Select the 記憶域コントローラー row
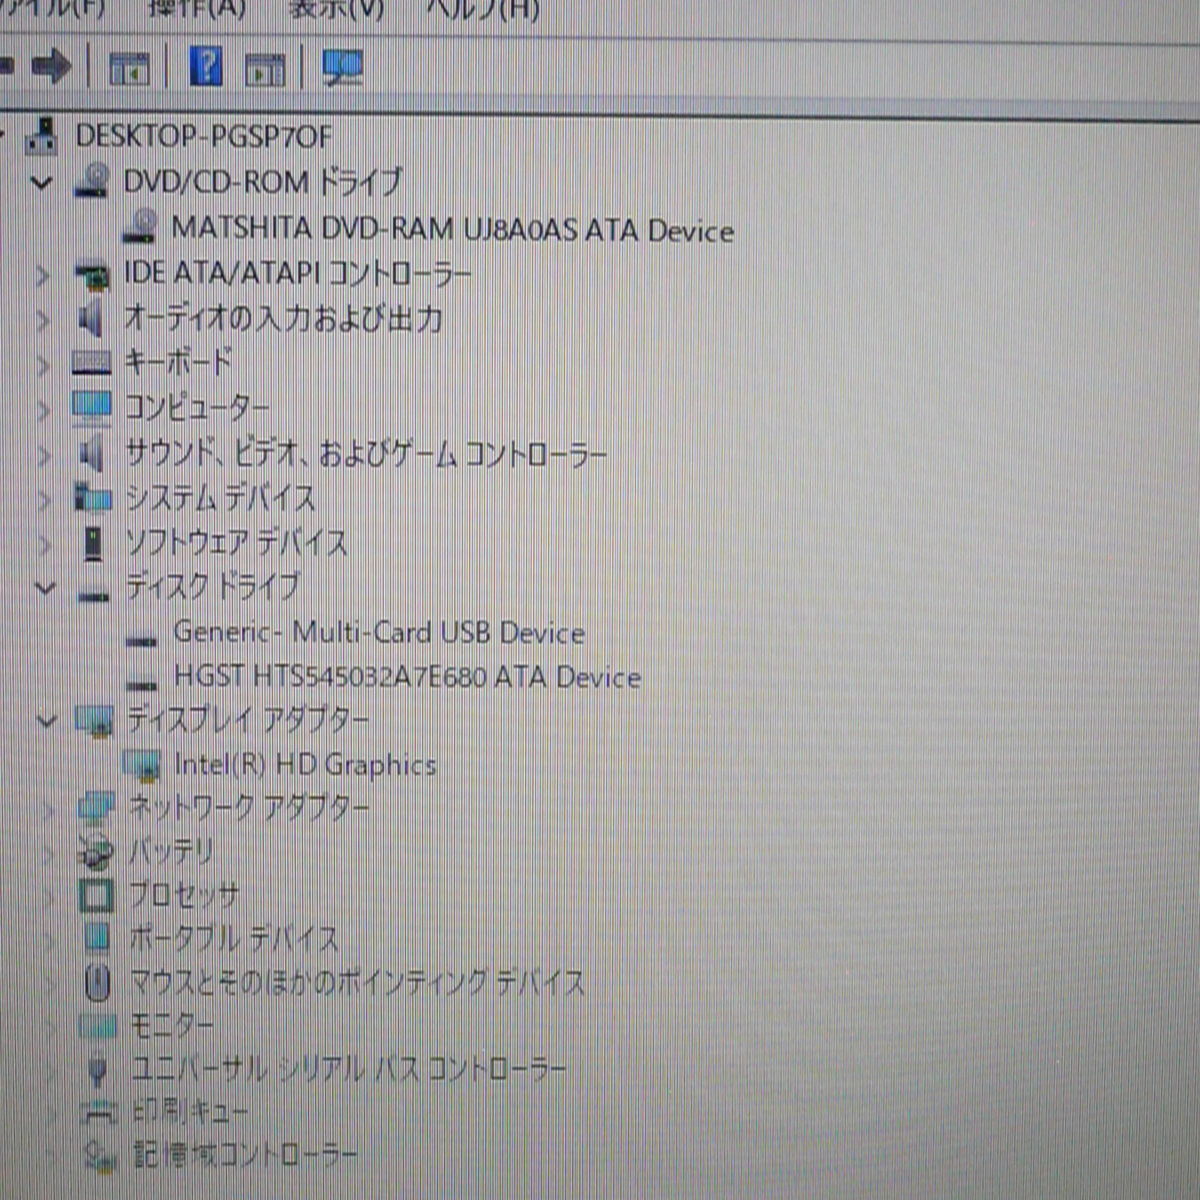 coord(246,1156)
